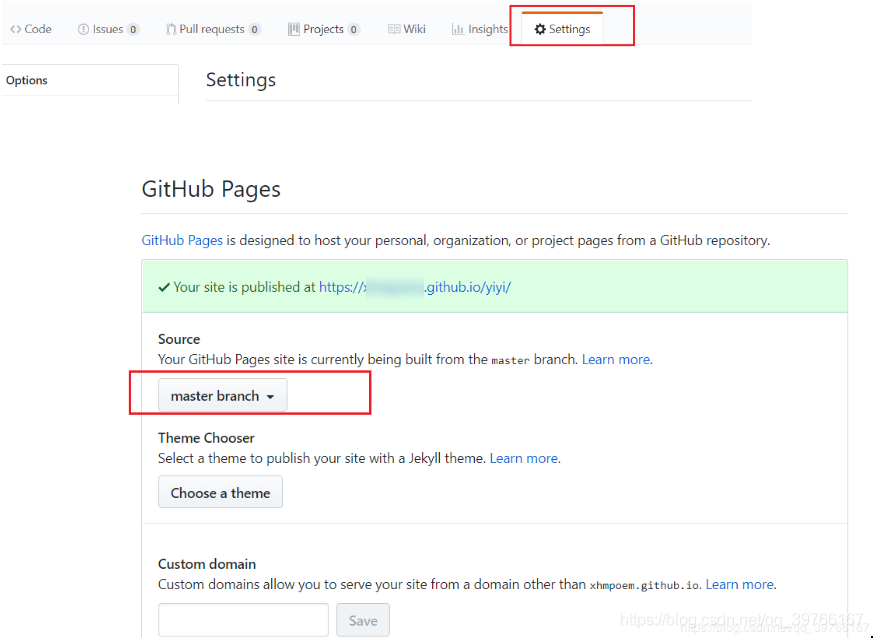Open Learn more link for Jekyll theme
The height and width of the screenshot is (638, 873).
click(x=524, y=458)
